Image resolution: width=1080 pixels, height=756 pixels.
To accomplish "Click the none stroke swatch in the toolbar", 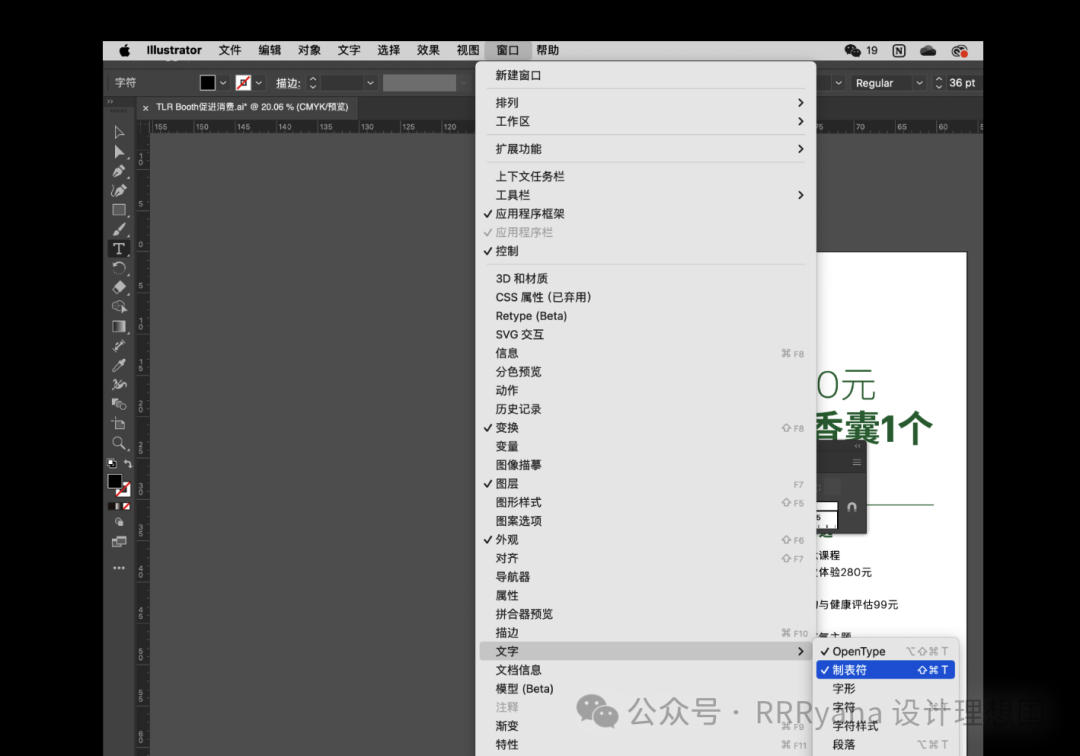I will (x=124, y=490).
